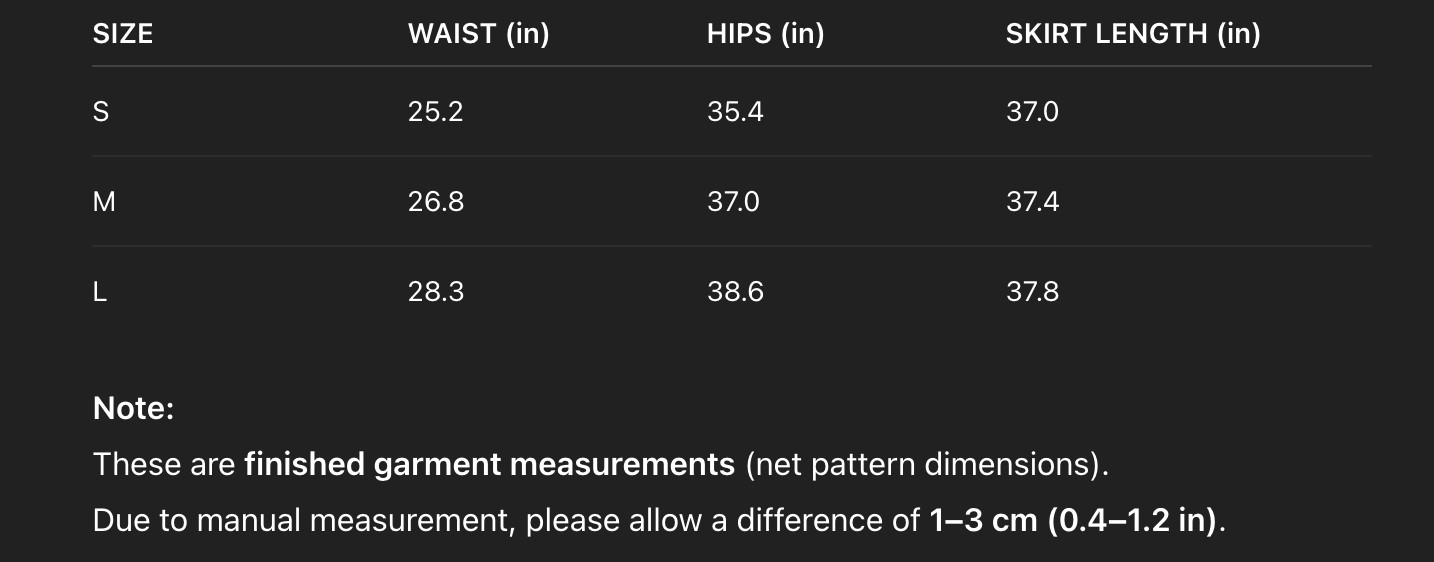
Task: Click the "Note:" heading
Action: [133, 408]
